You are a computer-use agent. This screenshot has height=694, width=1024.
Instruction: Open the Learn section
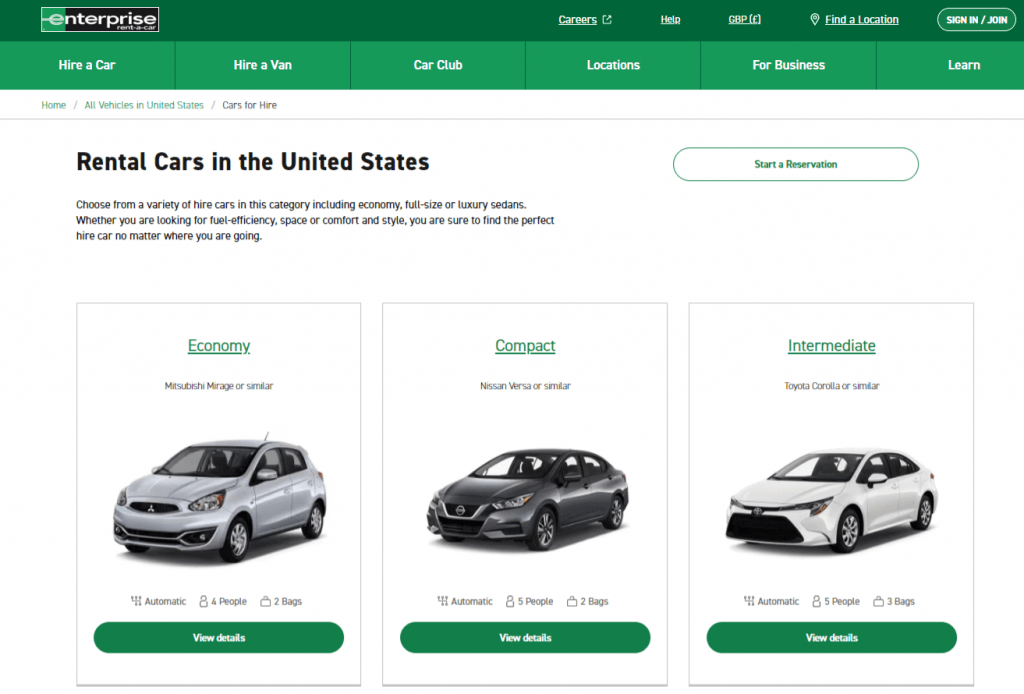click(963, 65)
